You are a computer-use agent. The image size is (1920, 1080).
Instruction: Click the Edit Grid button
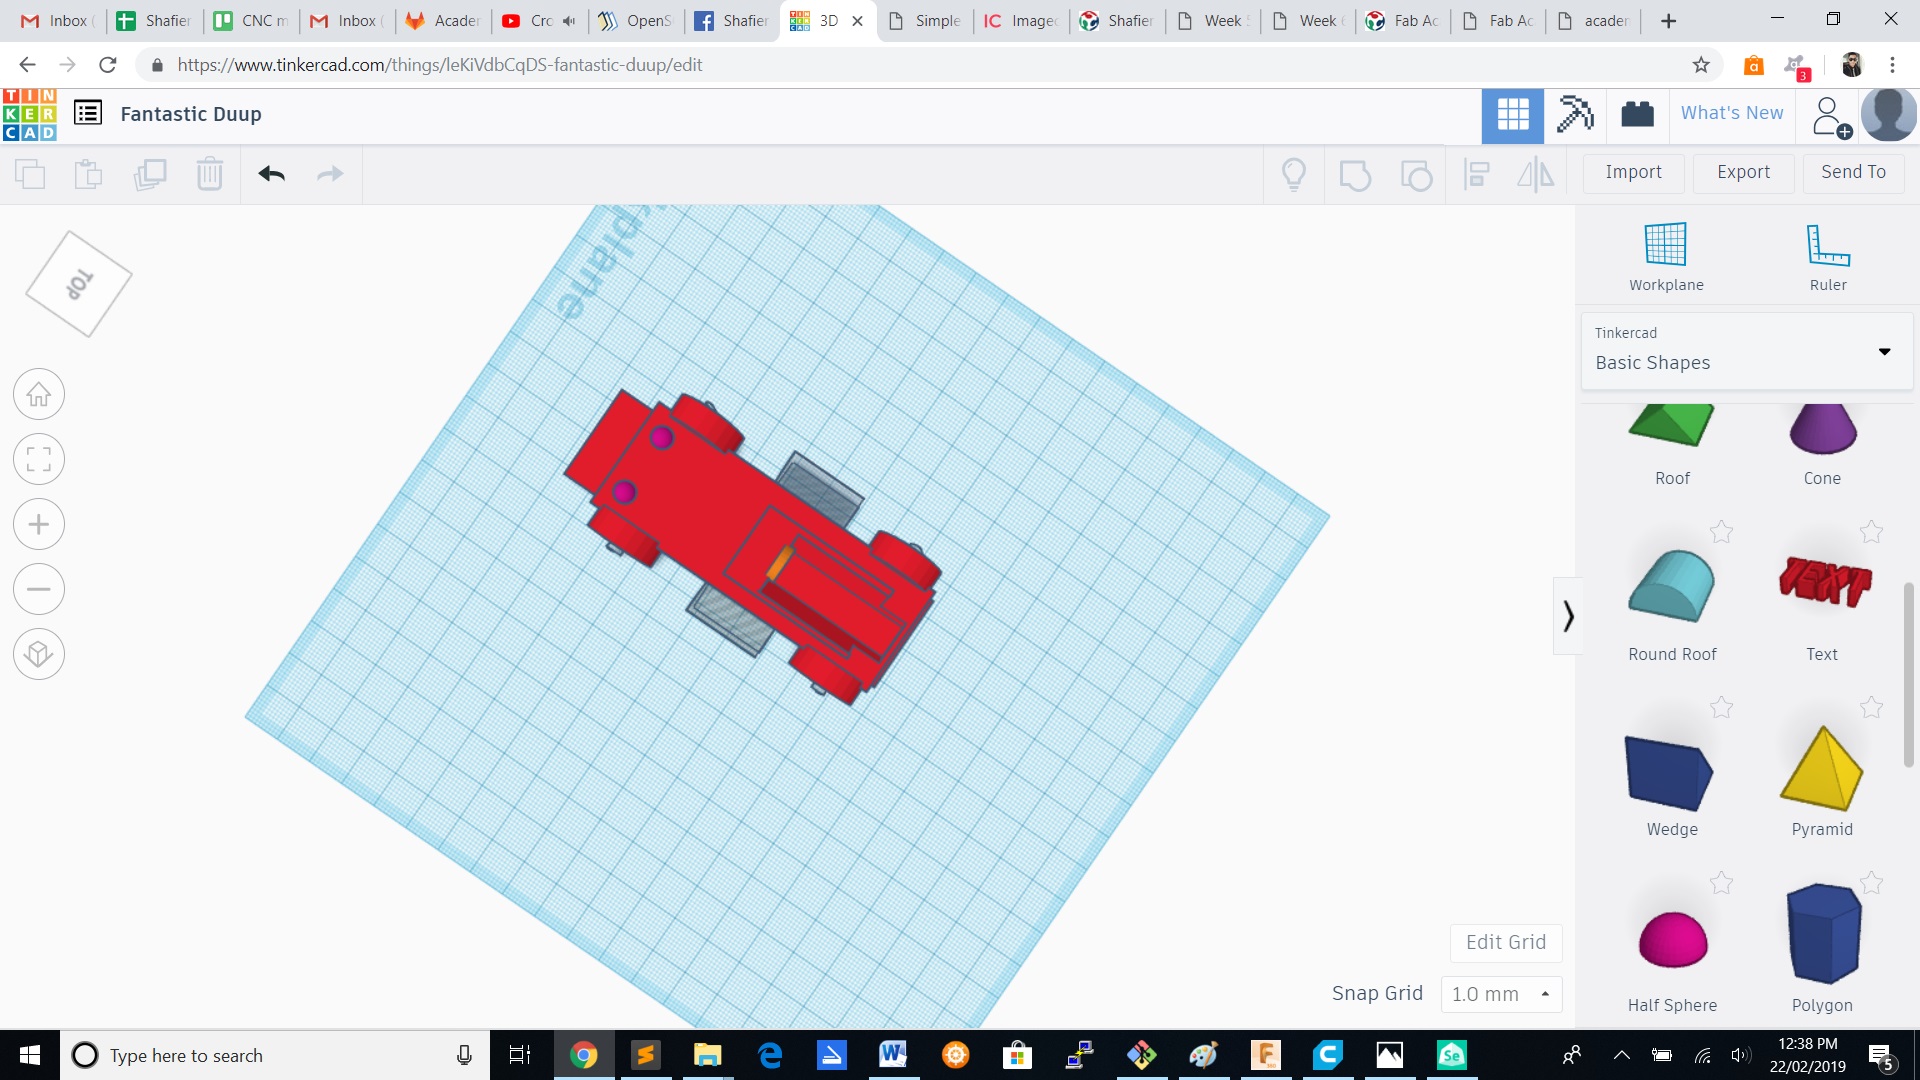pyautogui.click(x=1506, y=941)
